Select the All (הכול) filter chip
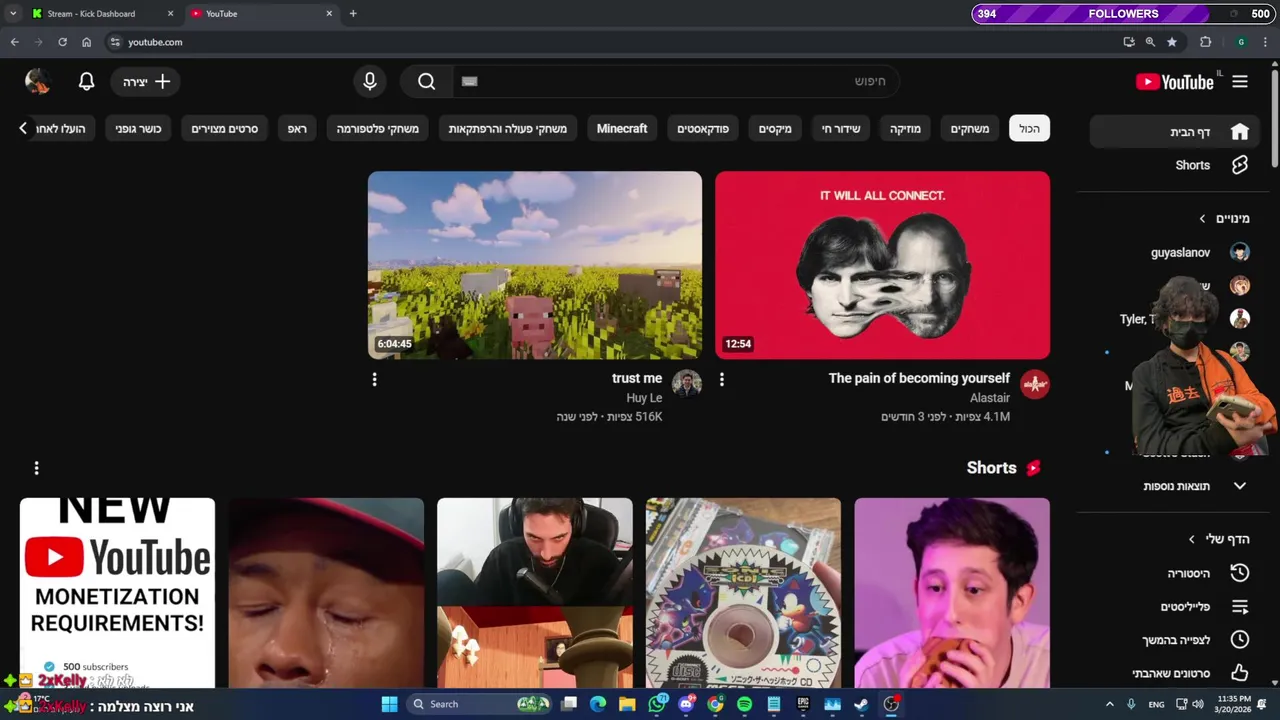This screenshot has height=720, width=1280. [1029, 129]
